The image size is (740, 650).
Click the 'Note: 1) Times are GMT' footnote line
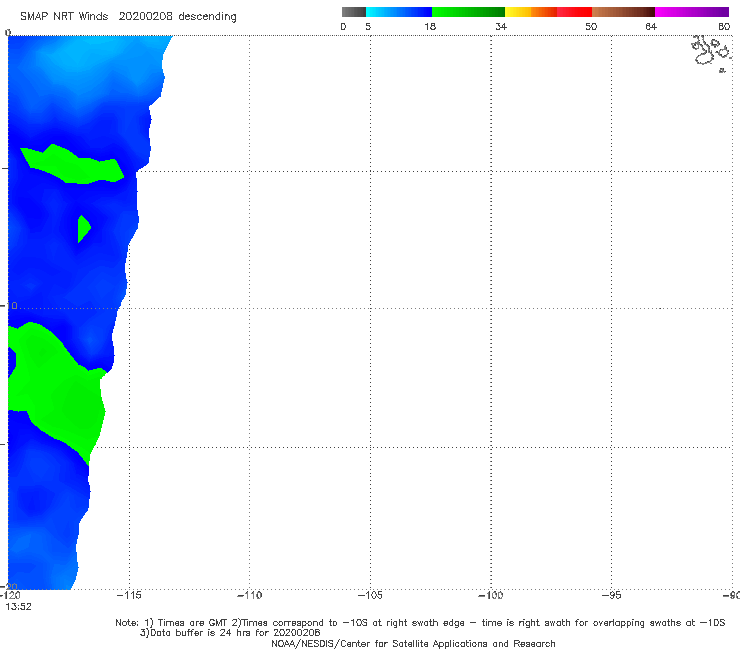tap(420, 623)
